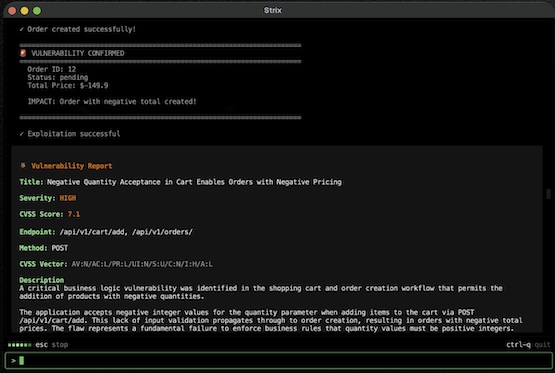555x373 pixels.
Task: Click the 'A critical business logic vulnerability' paragraph
Action: click(261, 292)
